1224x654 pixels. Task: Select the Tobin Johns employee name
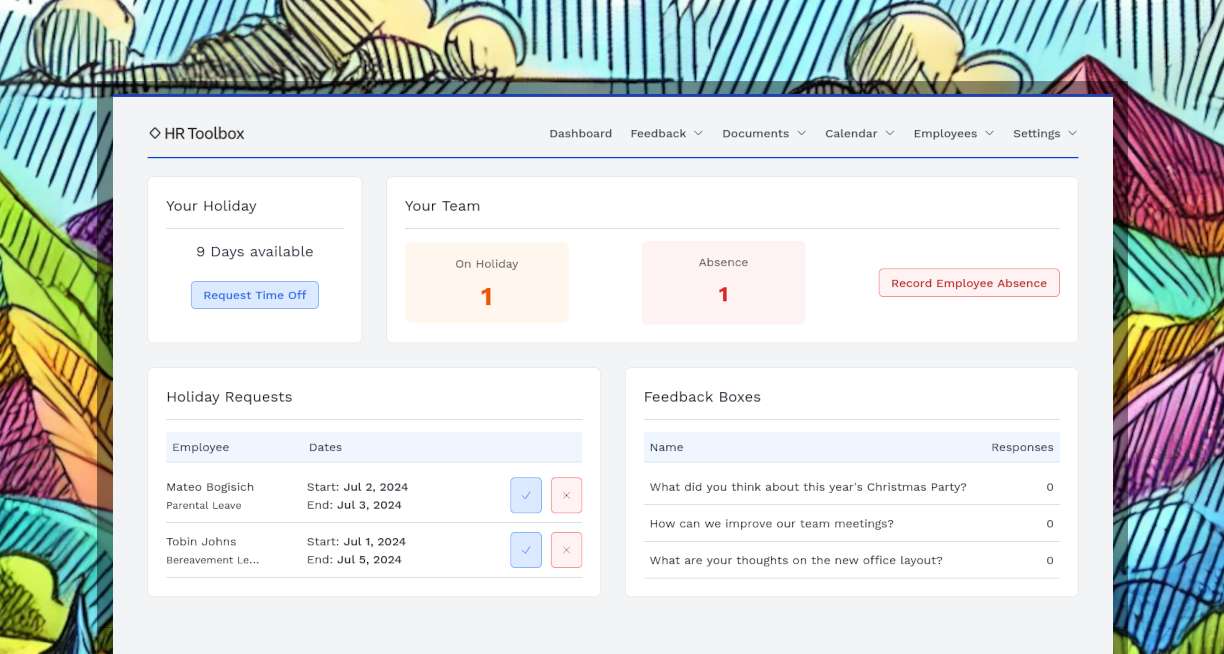click(x=201, y=541)
